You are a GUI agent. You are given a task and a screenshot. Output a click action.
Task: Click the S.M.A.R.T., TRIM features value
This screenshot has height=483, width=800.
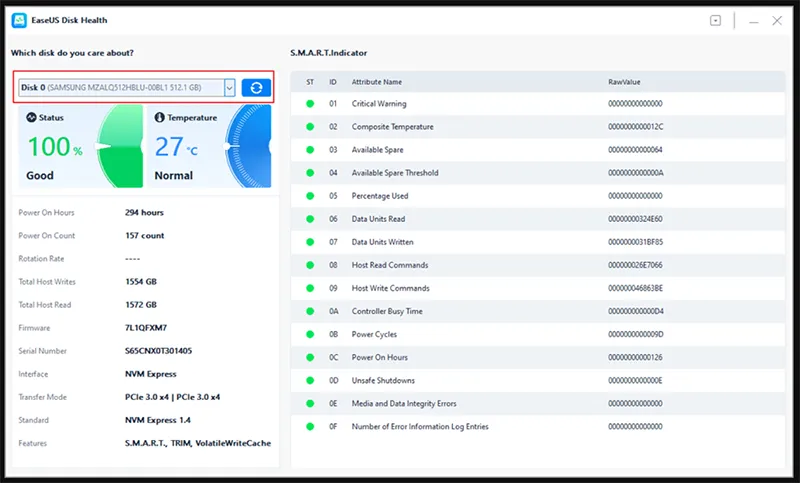pos(198,443)
